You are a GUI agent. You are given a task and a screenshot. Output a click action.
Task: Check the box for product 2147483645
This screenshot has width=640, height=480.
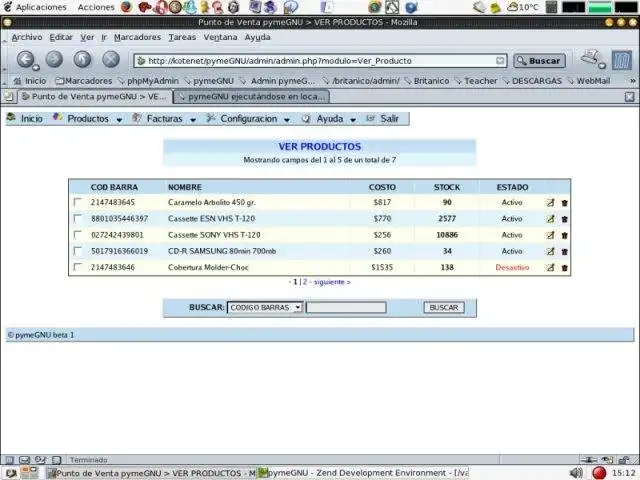click(78, 202)
